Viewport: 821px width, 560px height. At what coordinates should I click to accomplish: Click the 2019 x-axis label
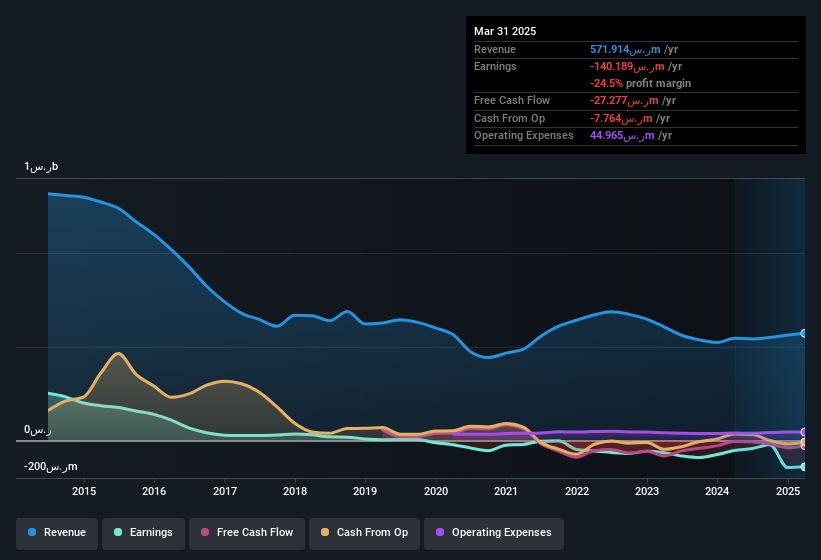click(x=365, y=491)
